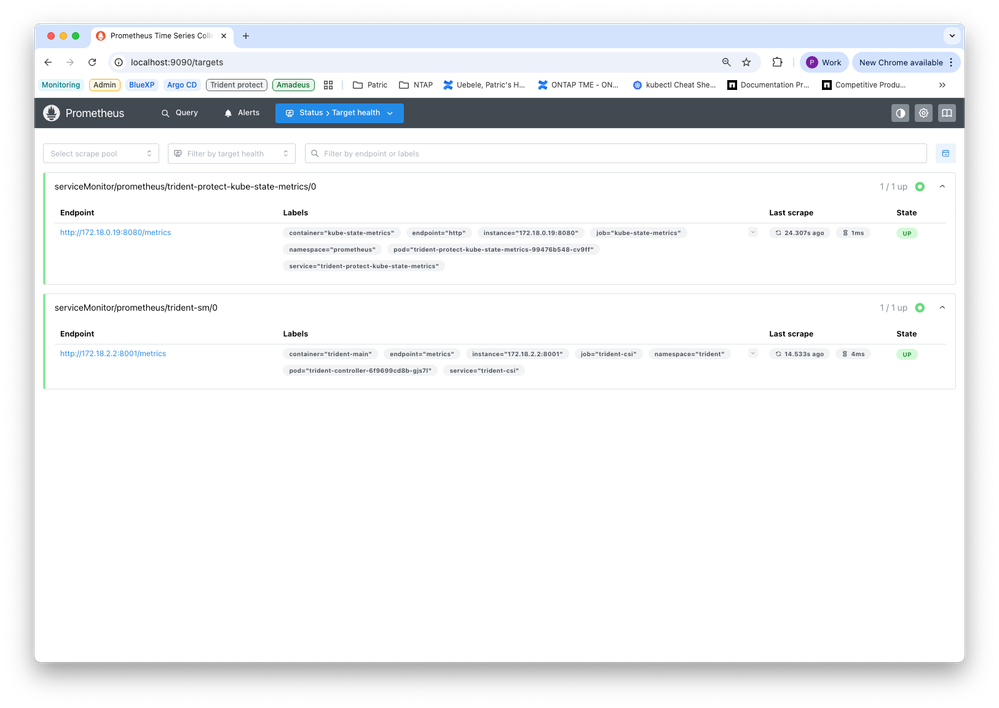Screen dimensions: 999x708
Task: Open the Patric bookmarks folder
Action: tap(370, 85)
